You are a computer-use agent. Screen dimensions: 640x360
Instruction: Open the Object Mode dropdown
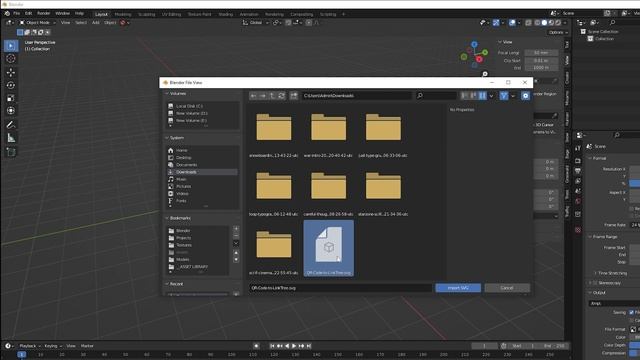[x=38, y=23]
